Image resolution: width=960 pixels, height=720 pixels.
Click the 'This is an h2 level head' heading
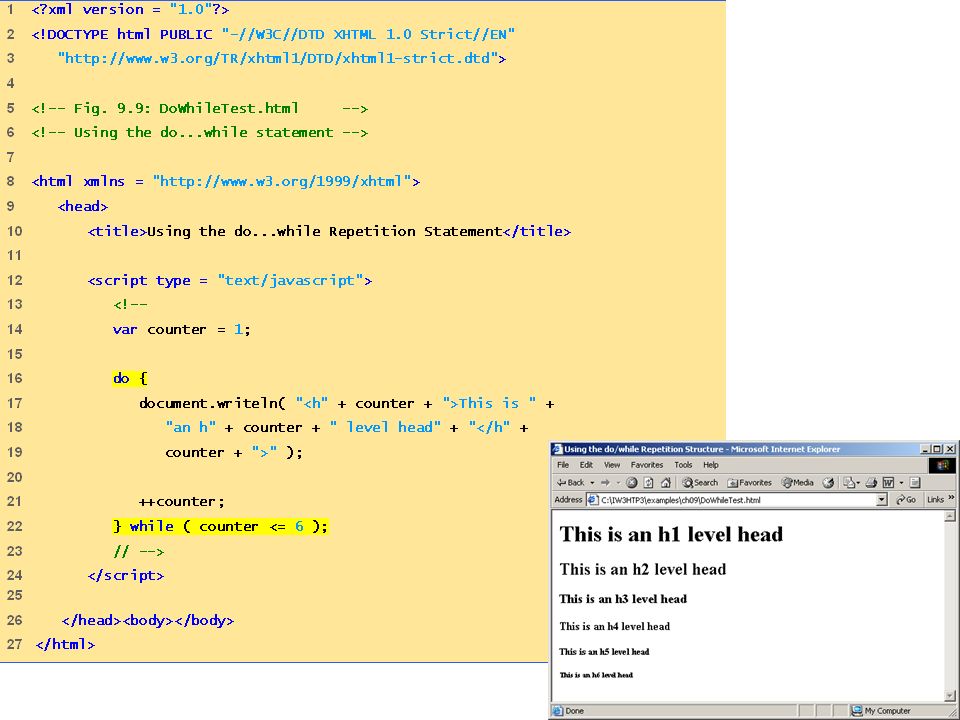(x=642, y=569)
